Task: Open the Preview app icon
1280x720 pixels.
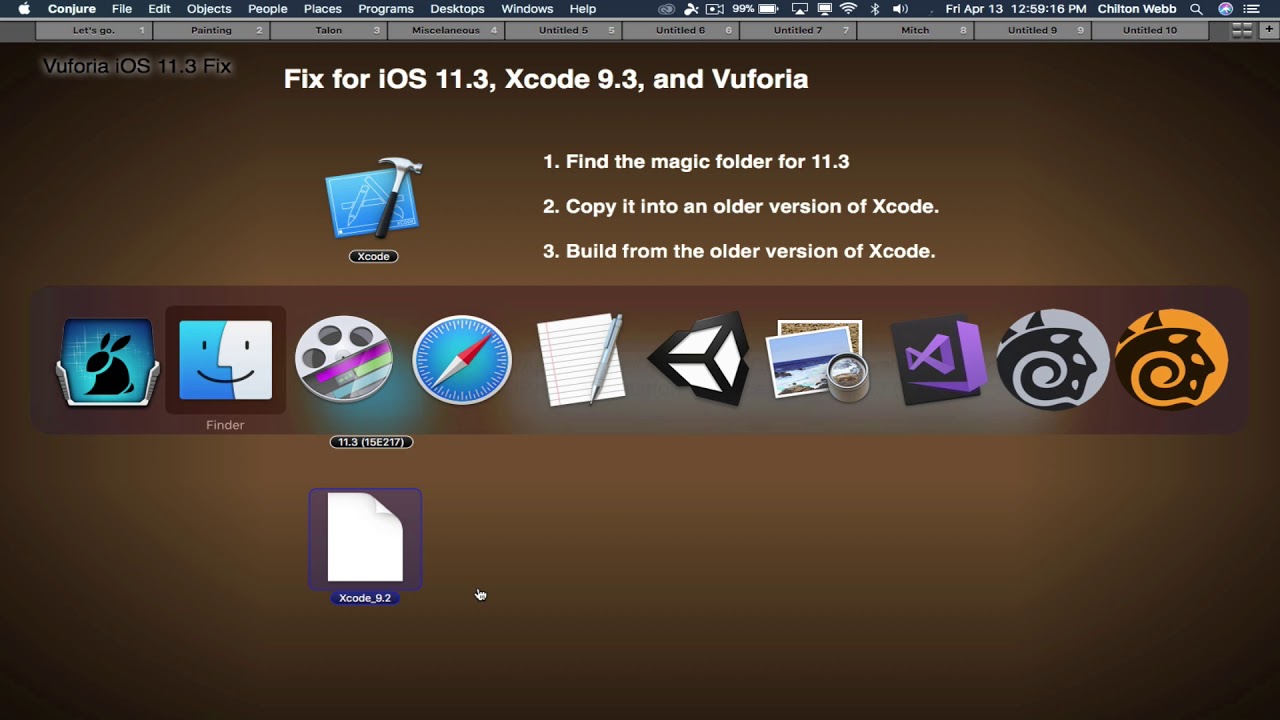Action: pos(818,360)
